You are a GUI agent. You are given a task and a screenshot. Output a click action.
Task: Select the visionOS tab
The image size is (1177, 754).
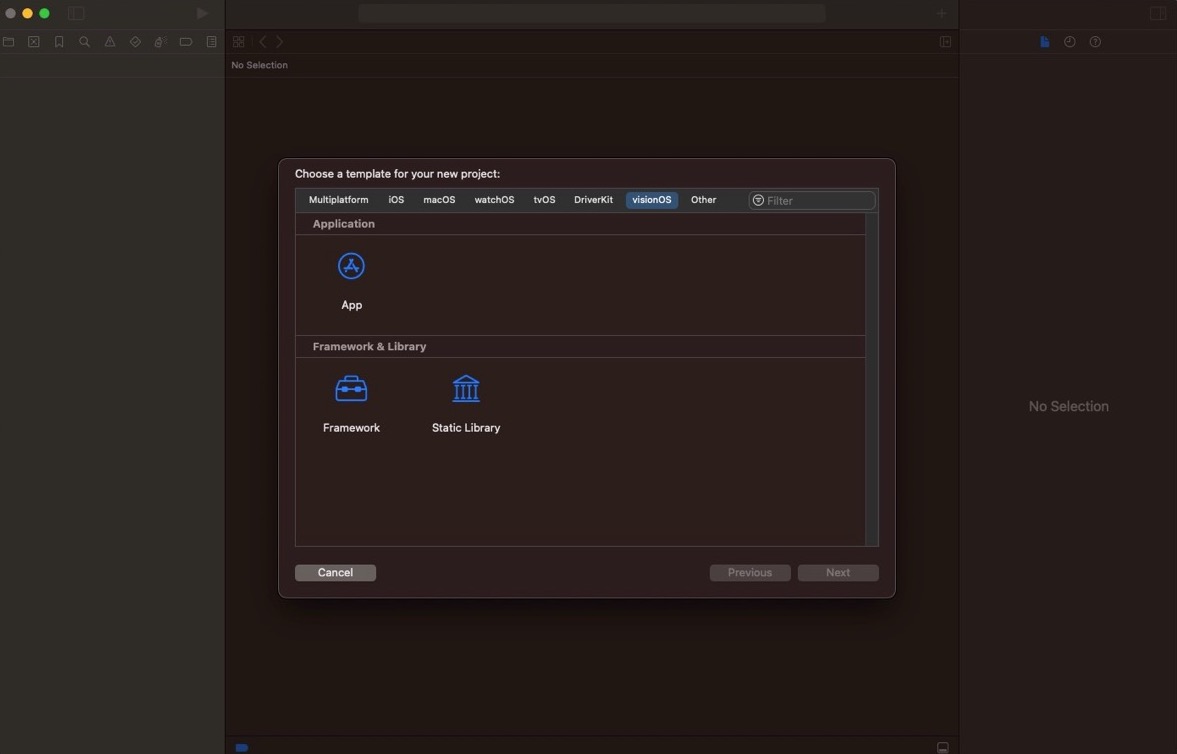coord(652,200)
